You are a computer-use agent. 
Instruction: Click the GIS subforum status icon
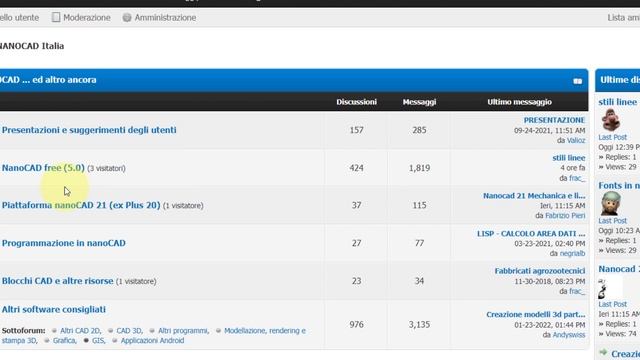pos(86,340)
